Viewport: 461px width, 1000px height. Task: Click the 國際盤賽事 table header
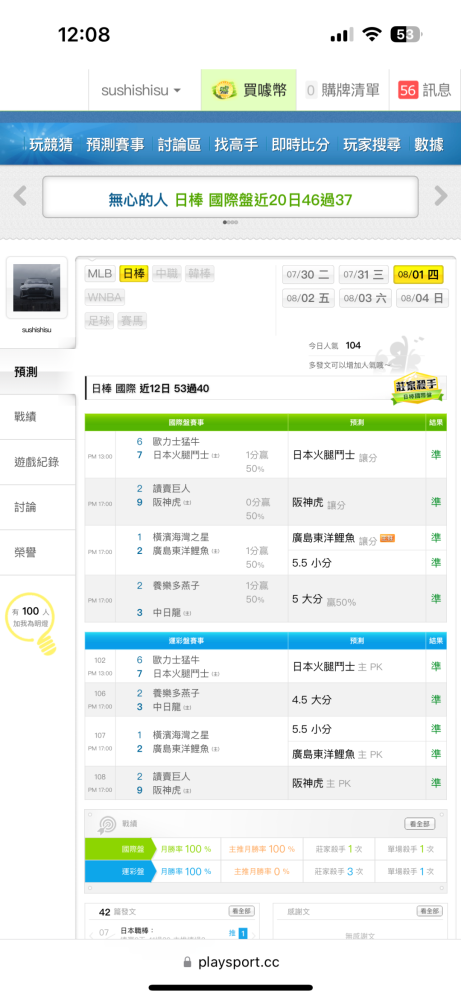[186, 422]
